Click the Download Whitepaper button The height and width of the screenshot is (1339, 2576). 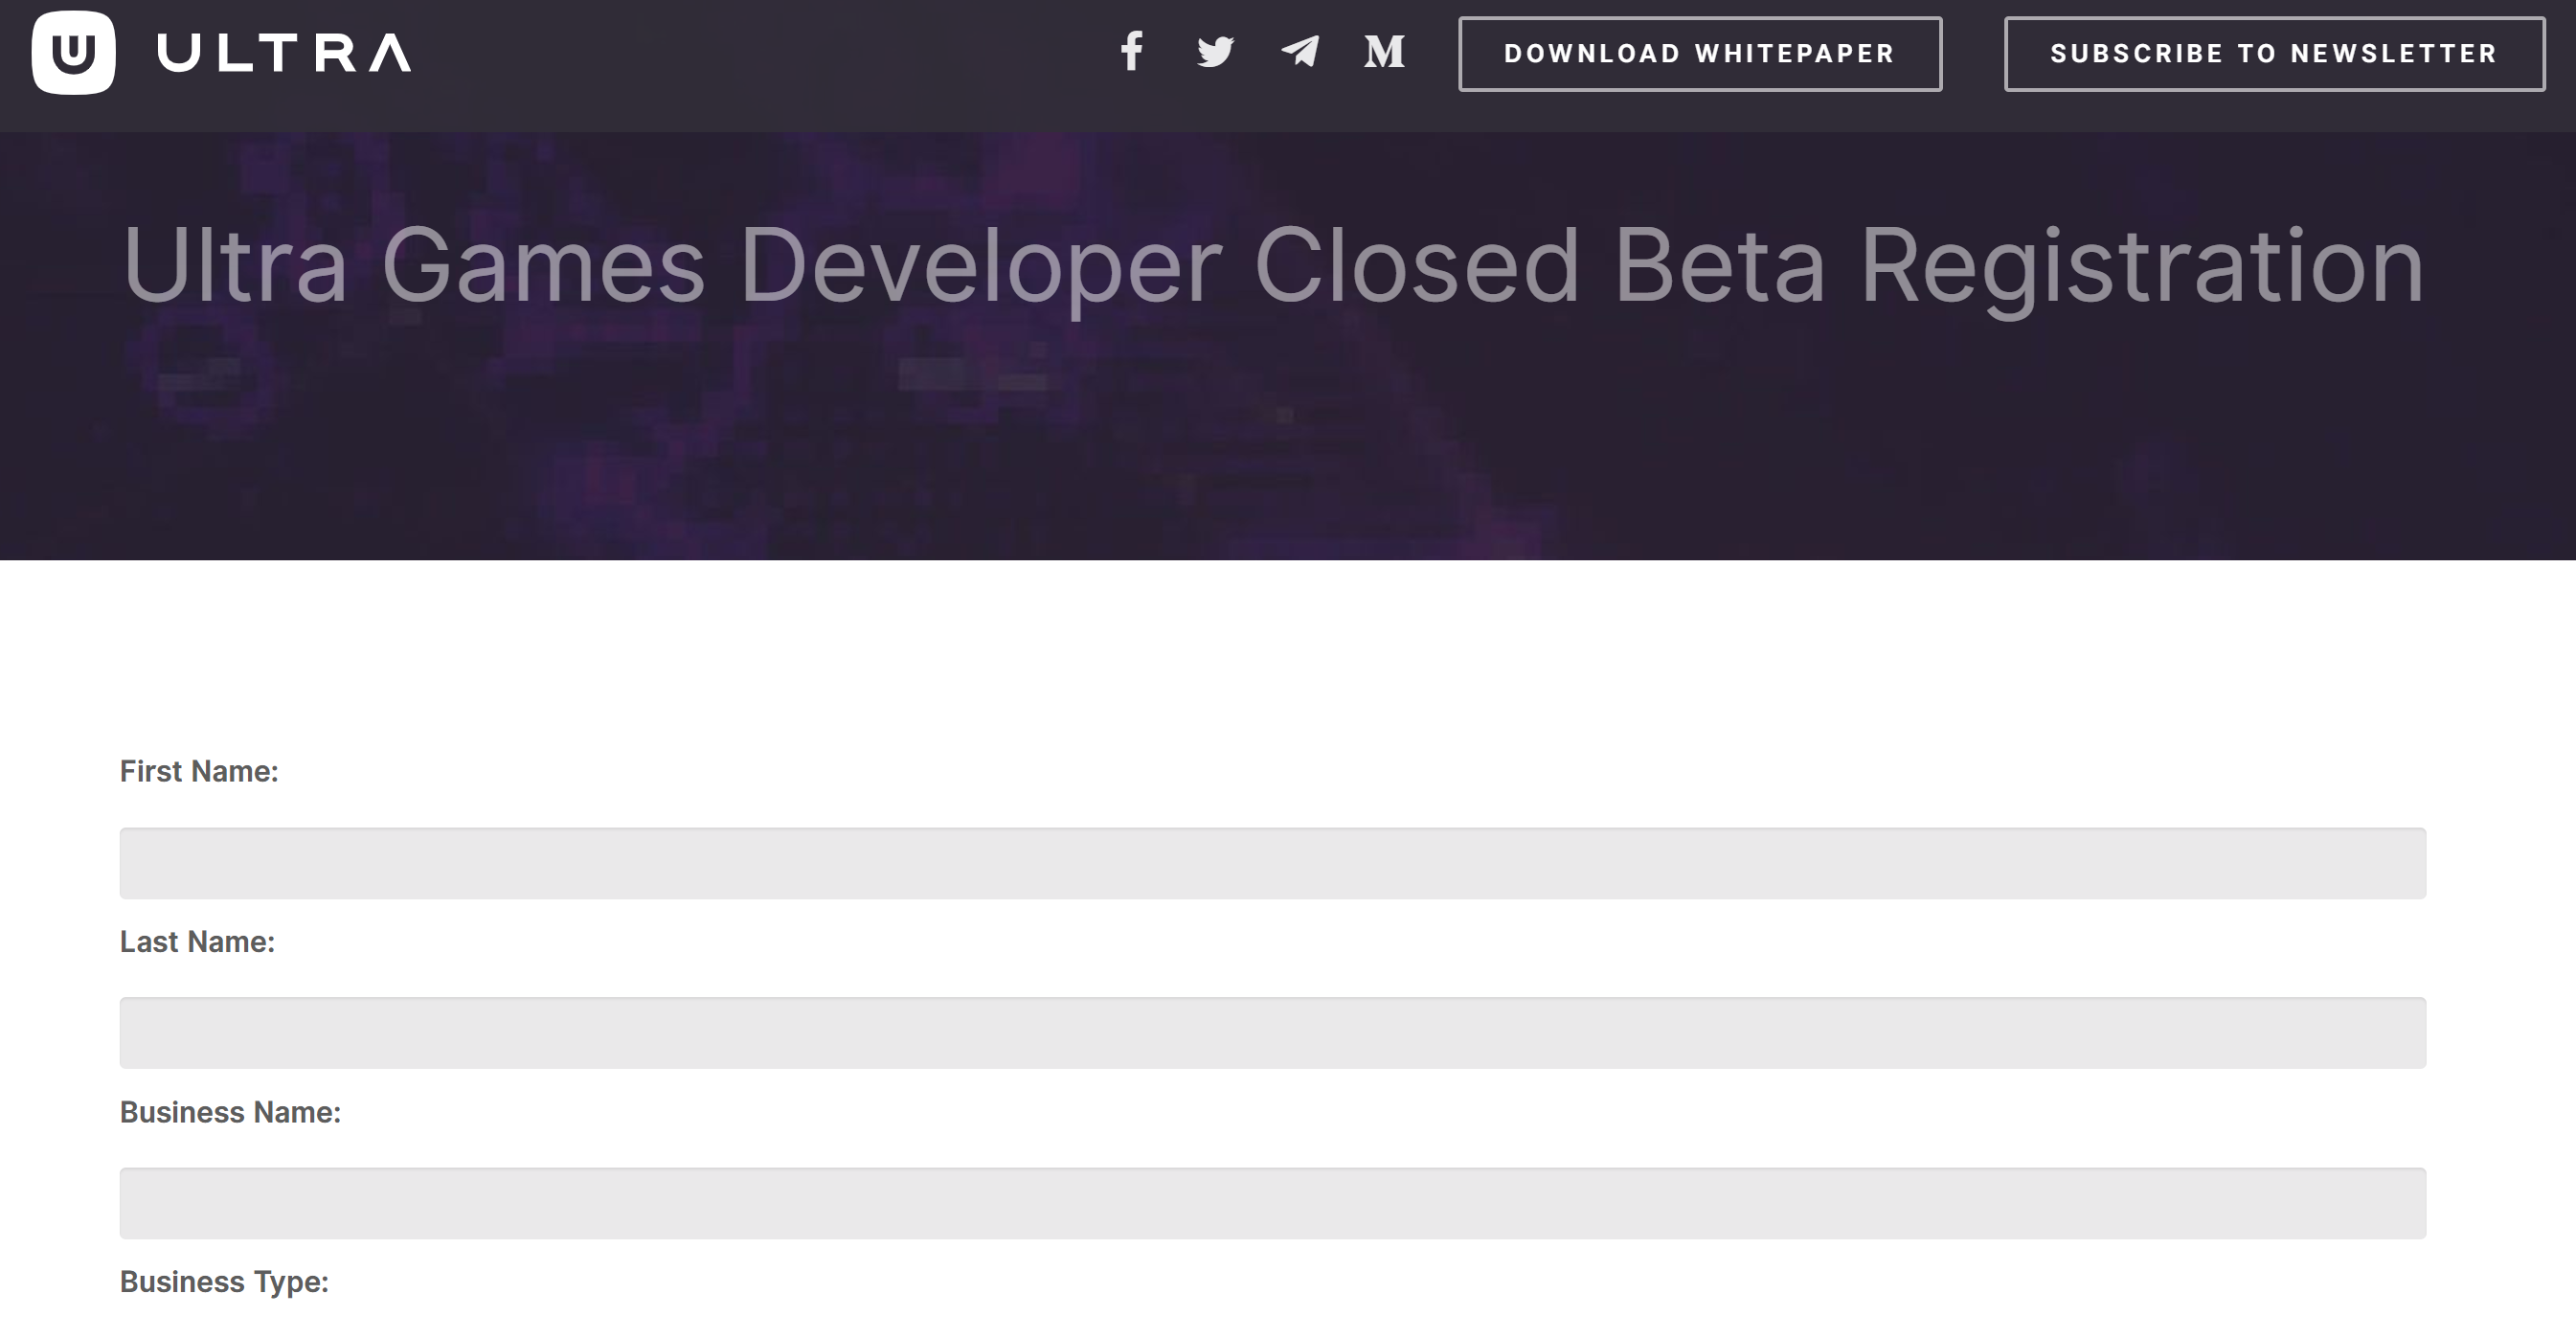pos(1700,54)
